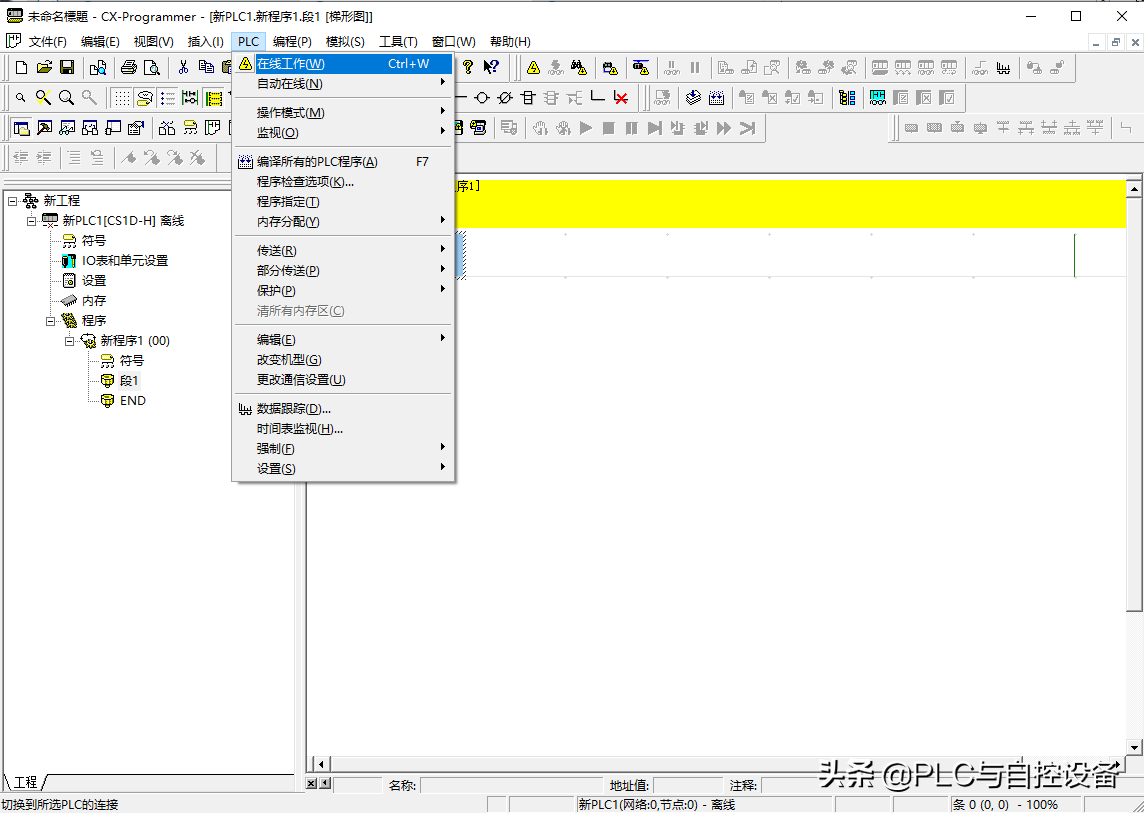Screen dimensions: 1144x813
Task: Click the 工程 tab at the bottom
Action: click(25, 782)
